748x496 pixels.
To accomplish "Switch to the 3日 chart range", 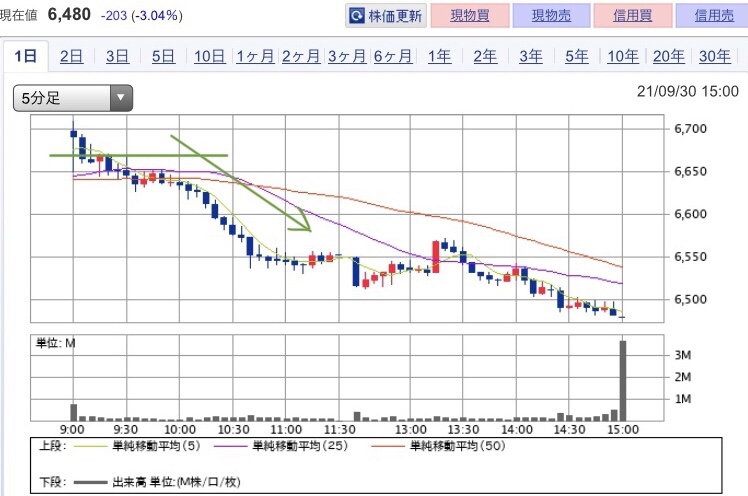I will coord(117,56).
